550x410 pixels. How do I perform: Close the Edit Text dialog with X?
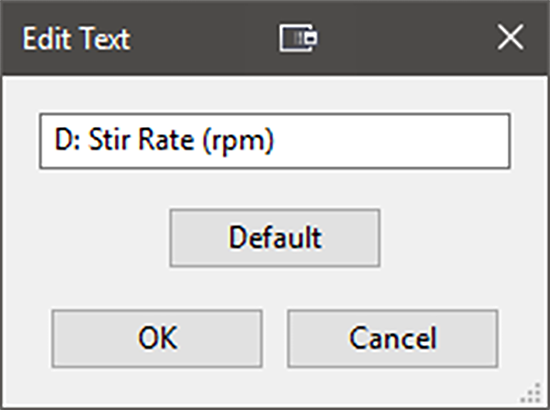point(510,37)
